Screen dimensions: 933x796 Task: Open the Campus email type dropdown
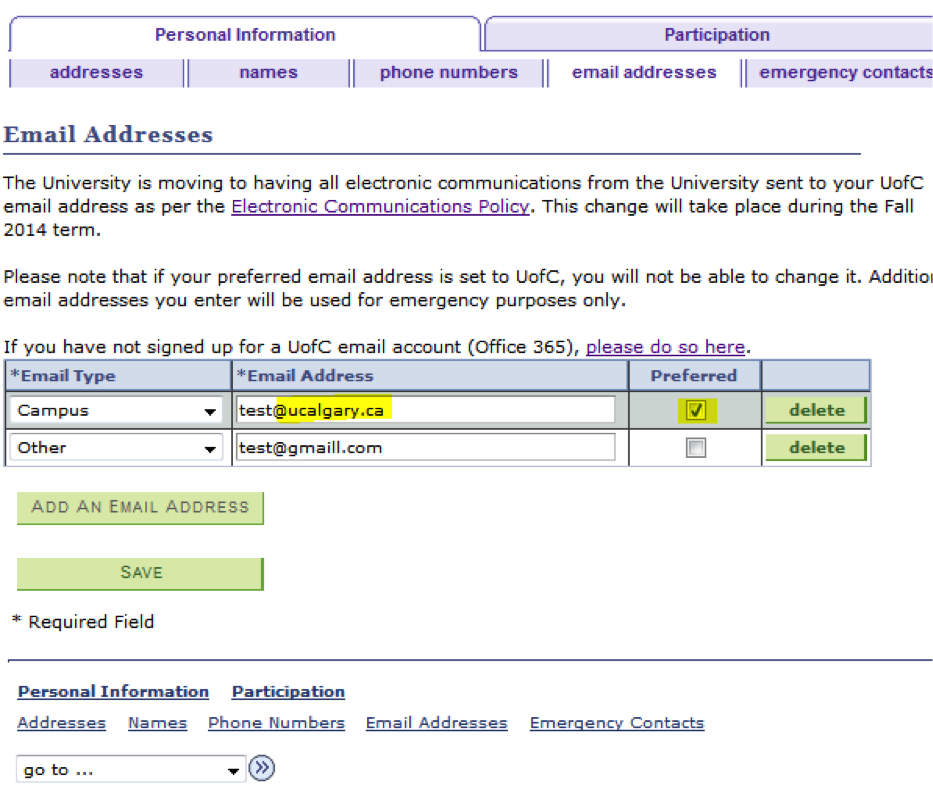(116, 410)
